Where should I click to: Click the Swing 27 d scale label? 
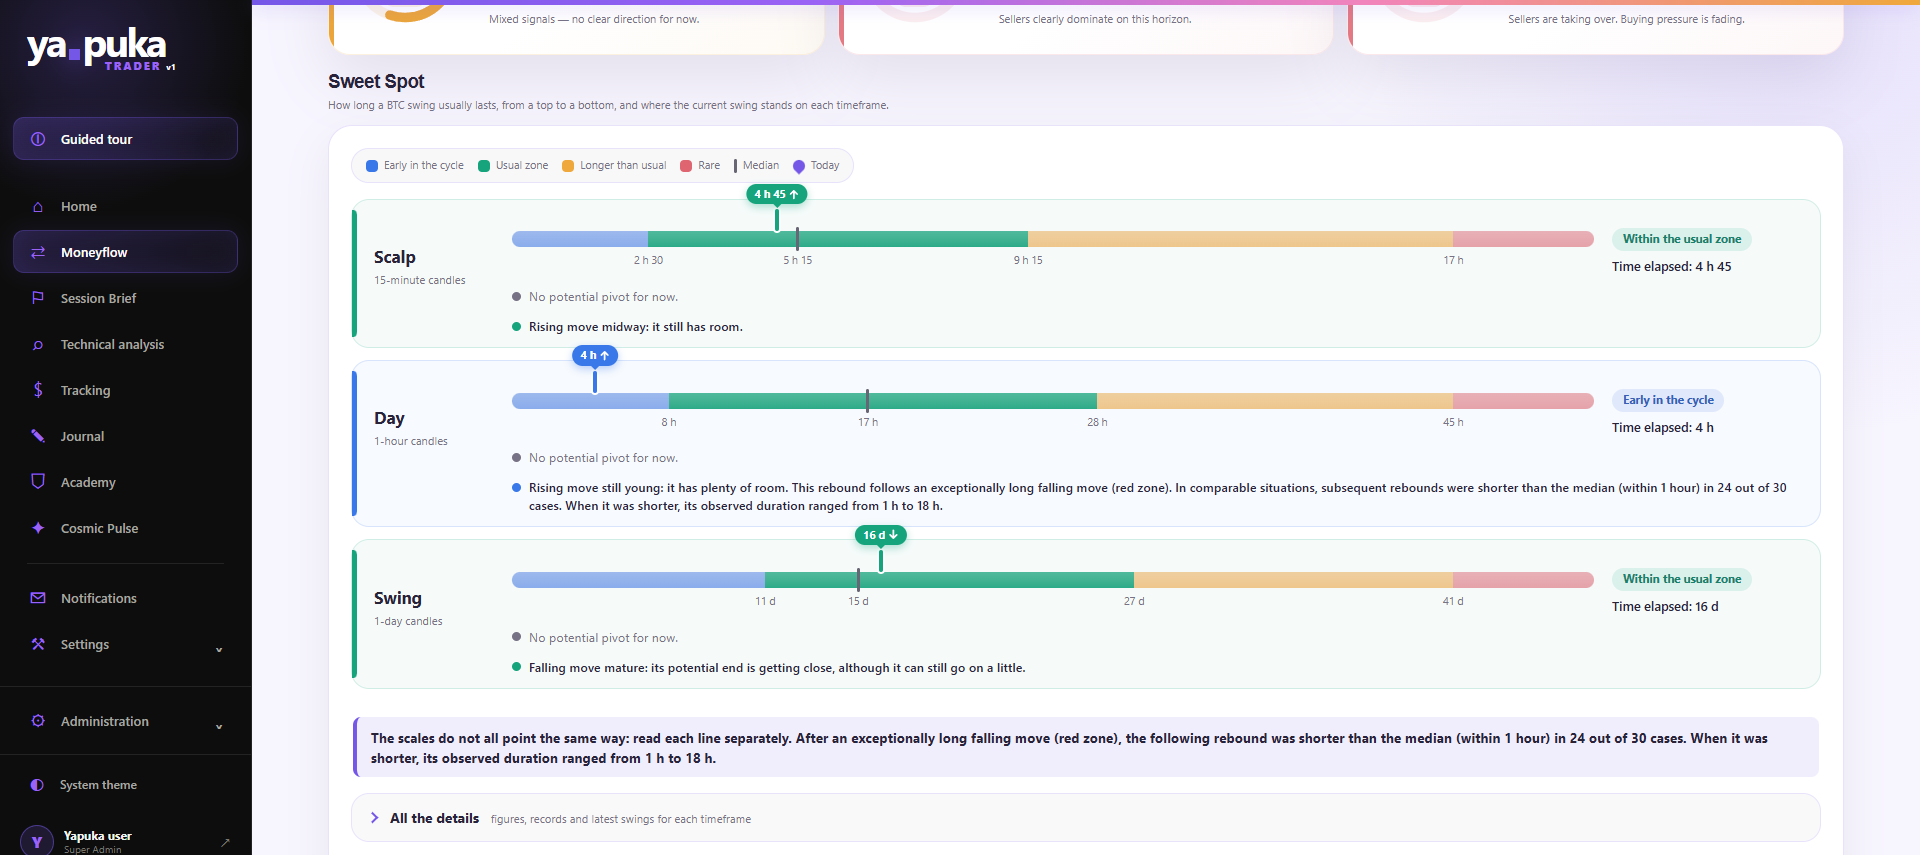pos(1134,601)
